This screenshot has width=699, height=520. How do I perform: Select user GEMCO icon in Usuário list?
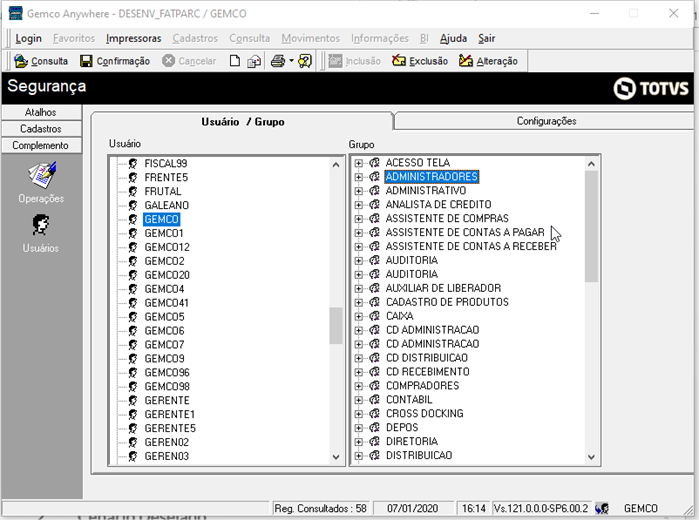pyautogui.click(x=132, y=219)
